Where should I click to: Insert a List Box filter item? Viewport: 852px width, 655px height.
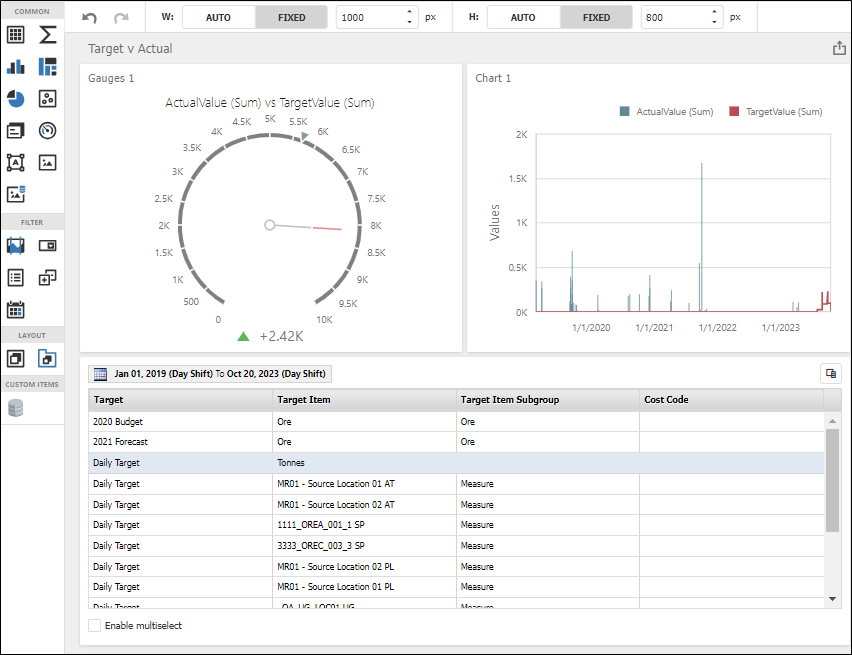coord(16,278)
